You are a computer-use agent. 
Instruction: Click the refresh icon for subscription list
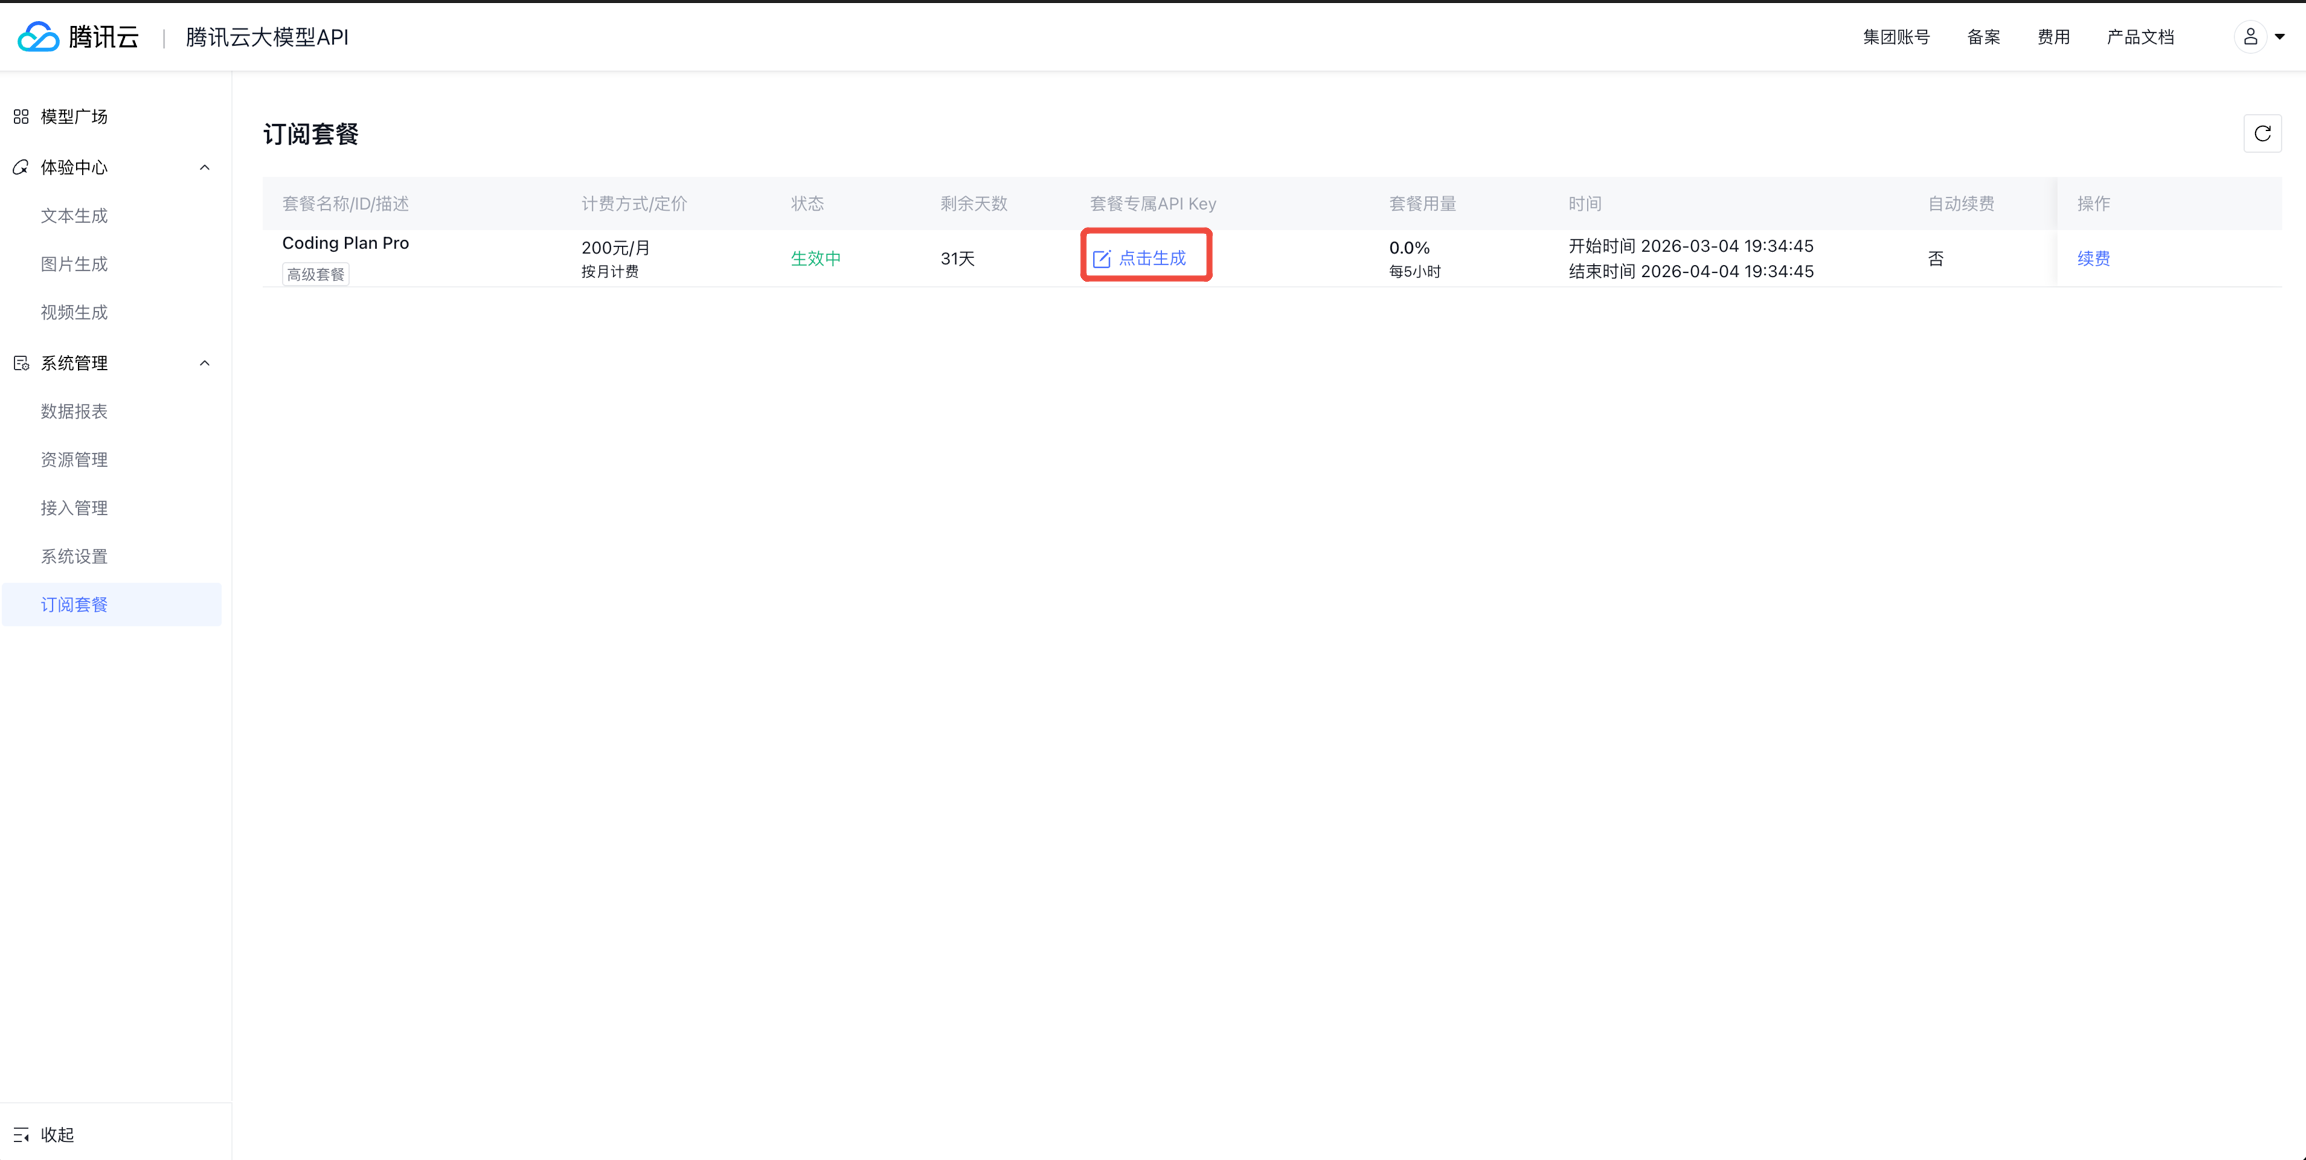[x=2262, y=134]
